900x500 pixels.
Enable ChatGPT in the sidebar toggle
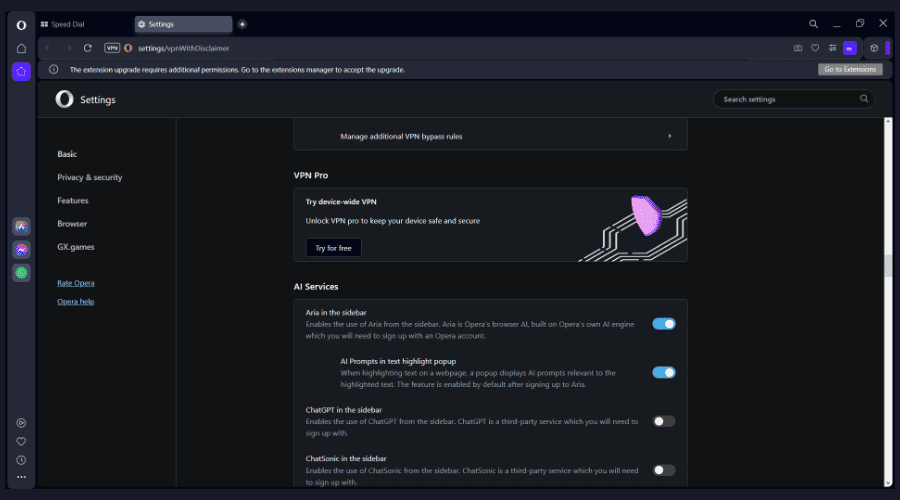[664, 421]
